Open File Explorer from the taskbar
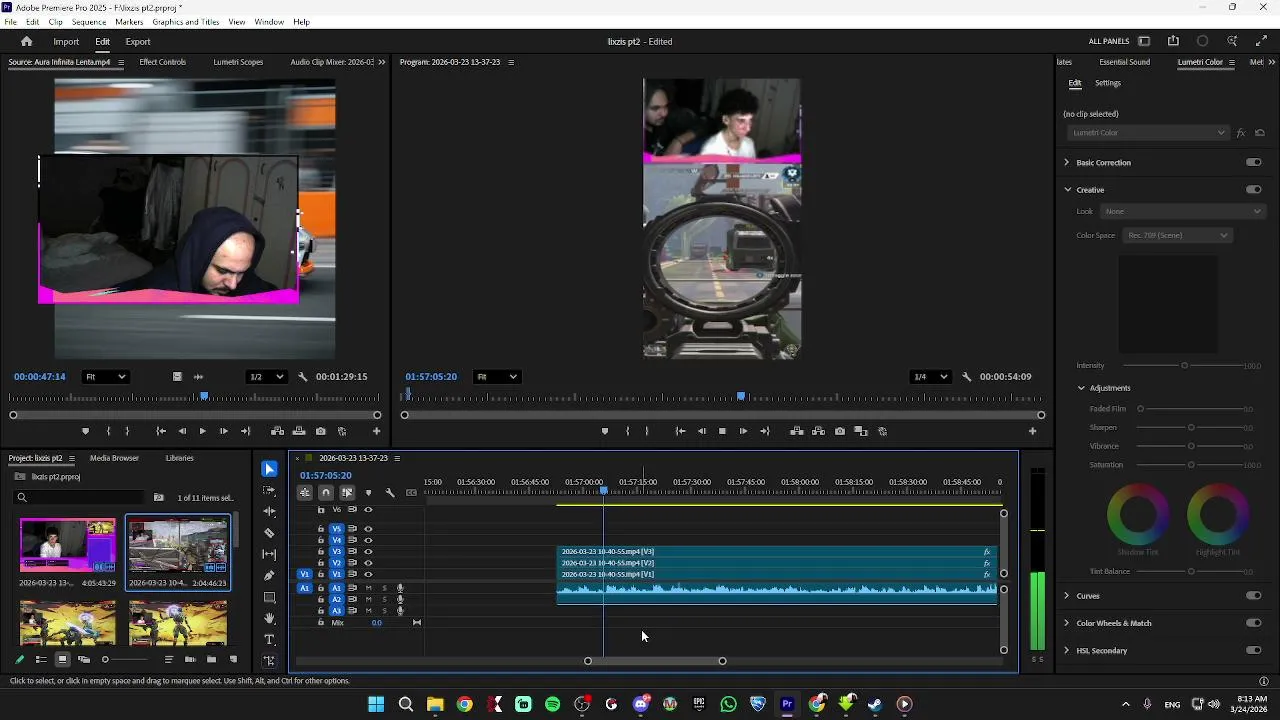 435,704
